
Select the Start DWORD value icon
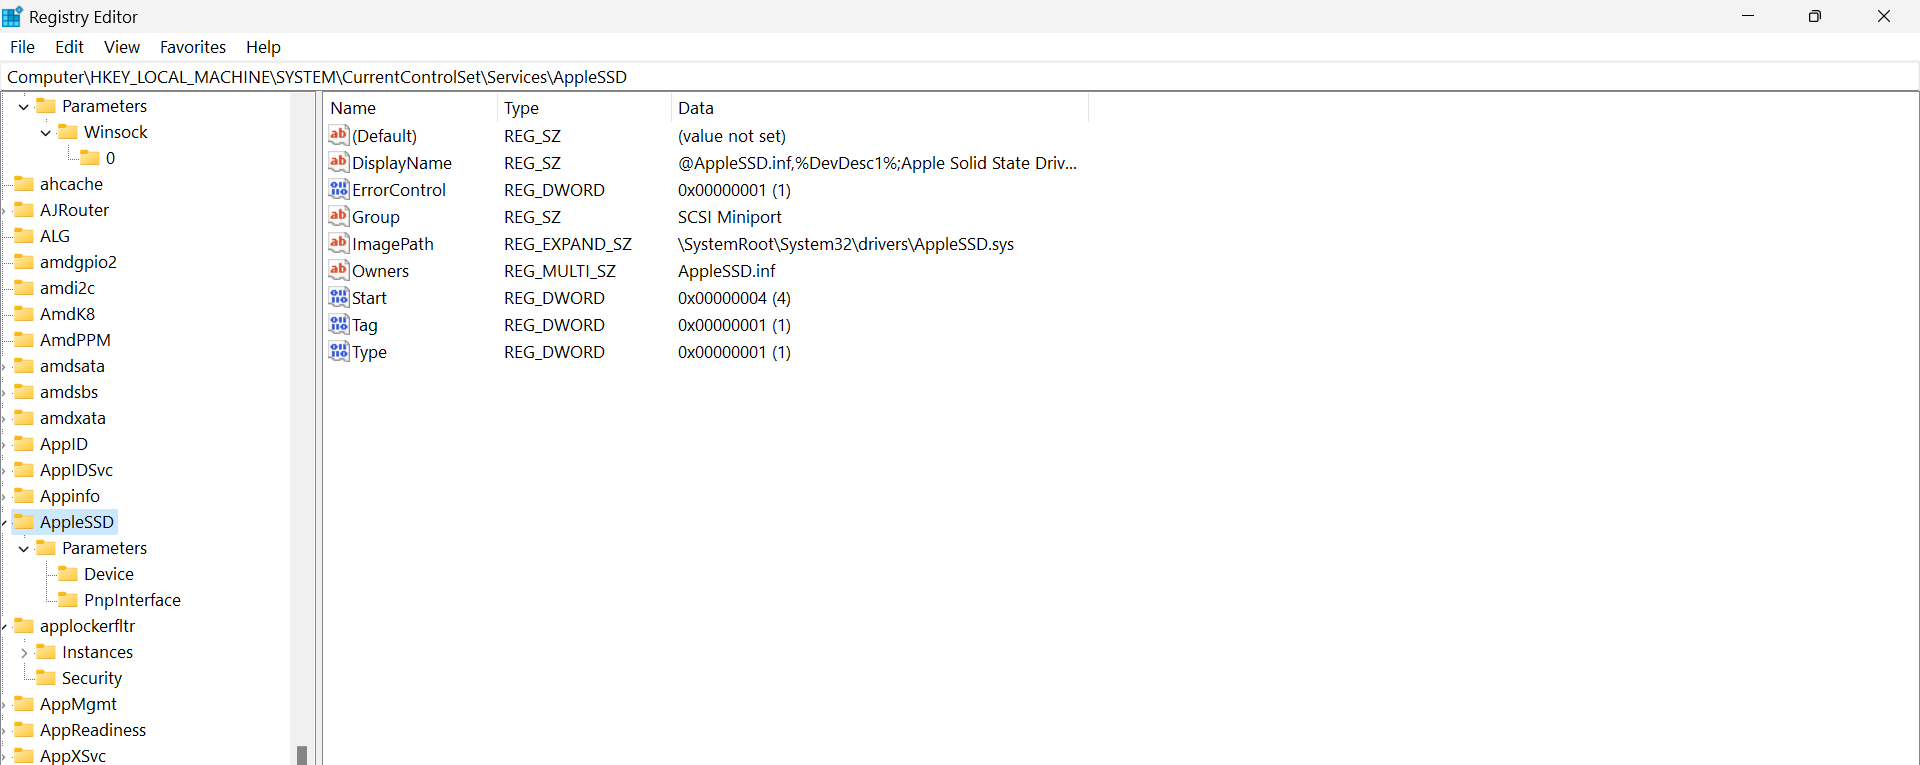tap(339, 297)
